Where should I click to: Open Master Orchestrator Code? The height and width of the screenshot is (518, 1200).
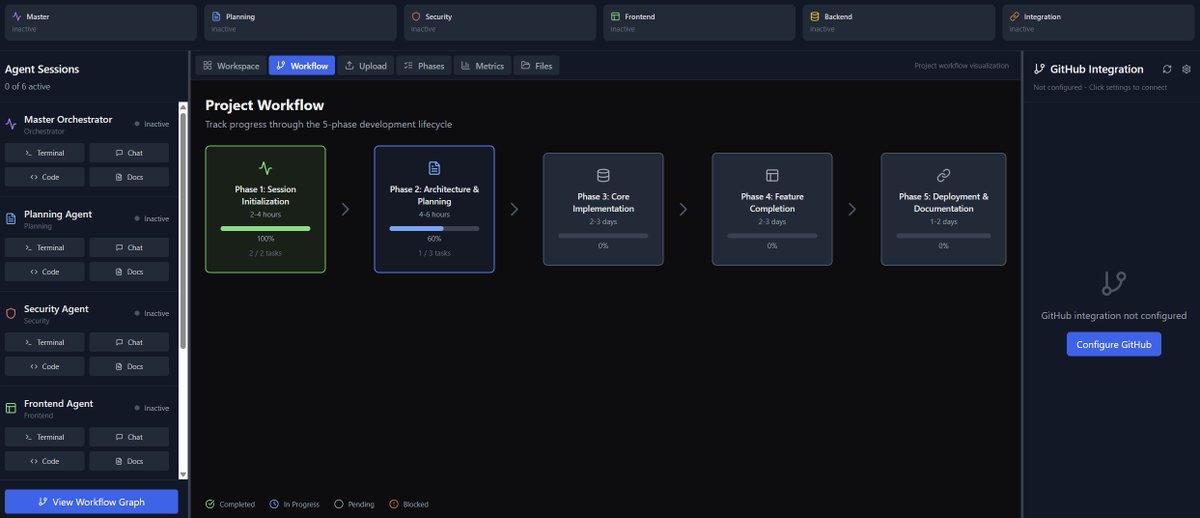44,177
